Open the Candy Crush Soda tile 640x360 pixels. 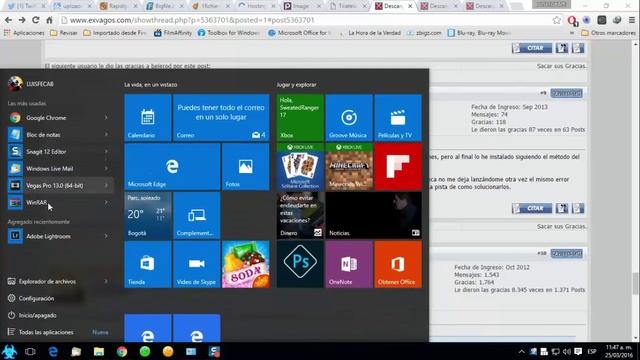pyautogui.click(x=246, y=264)
